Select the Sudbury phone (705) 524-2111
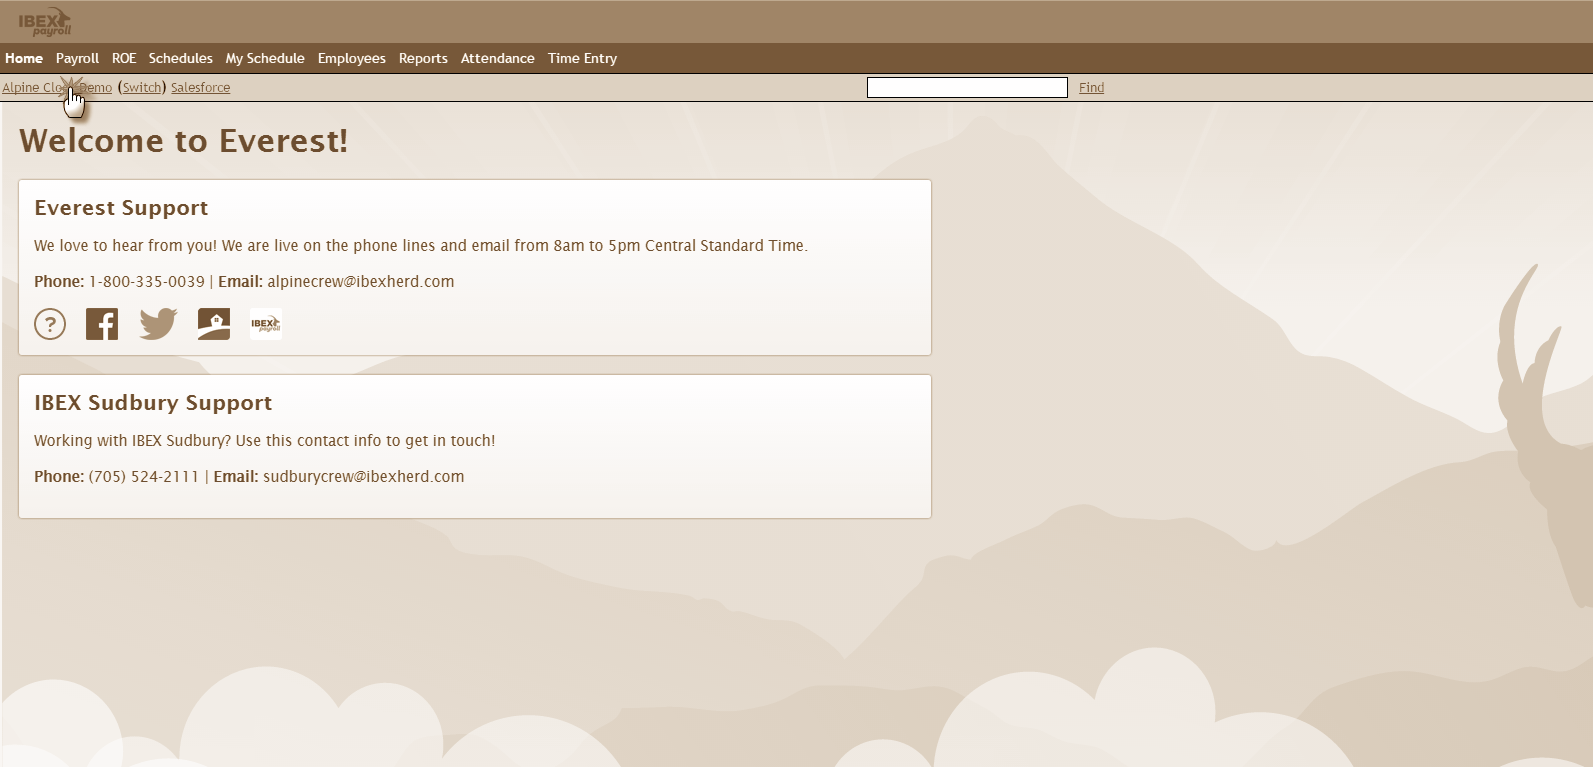The width and height of the screenshot is (1593, 767). pyautogui.click(x=144, y=477)
